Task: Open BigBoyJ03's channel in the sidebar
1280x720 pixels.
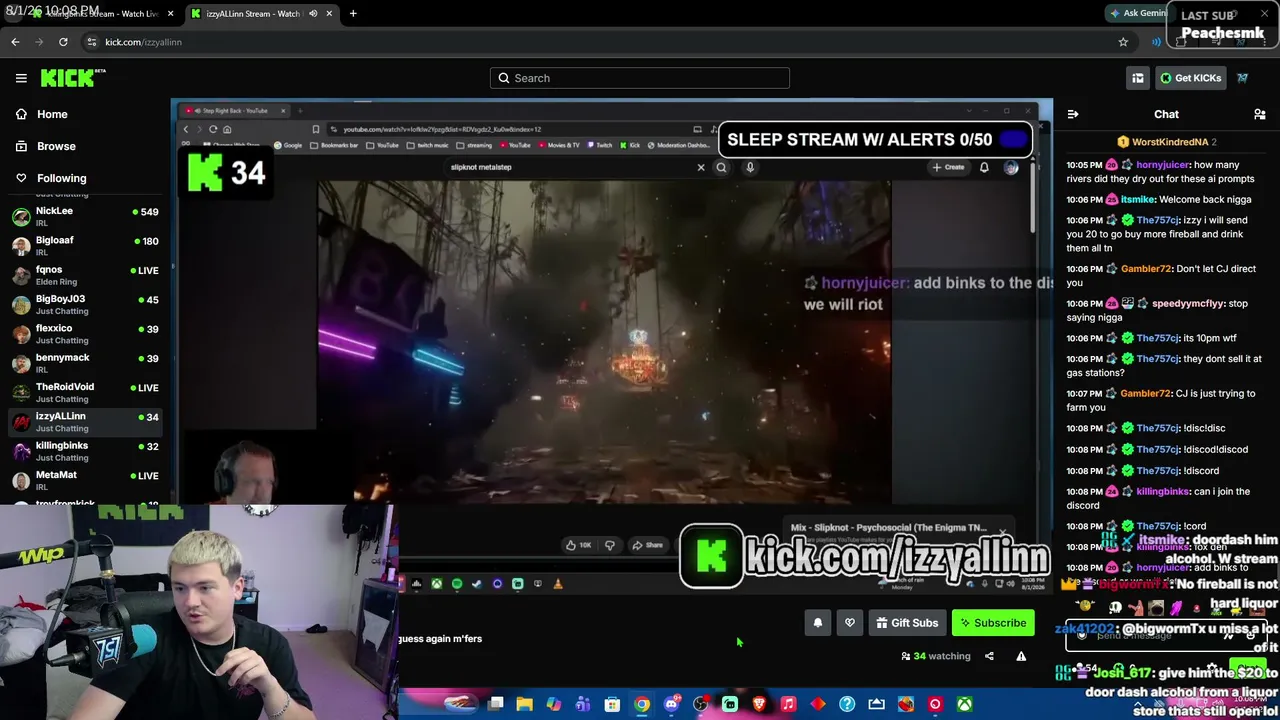Action: tap(85, 304)
